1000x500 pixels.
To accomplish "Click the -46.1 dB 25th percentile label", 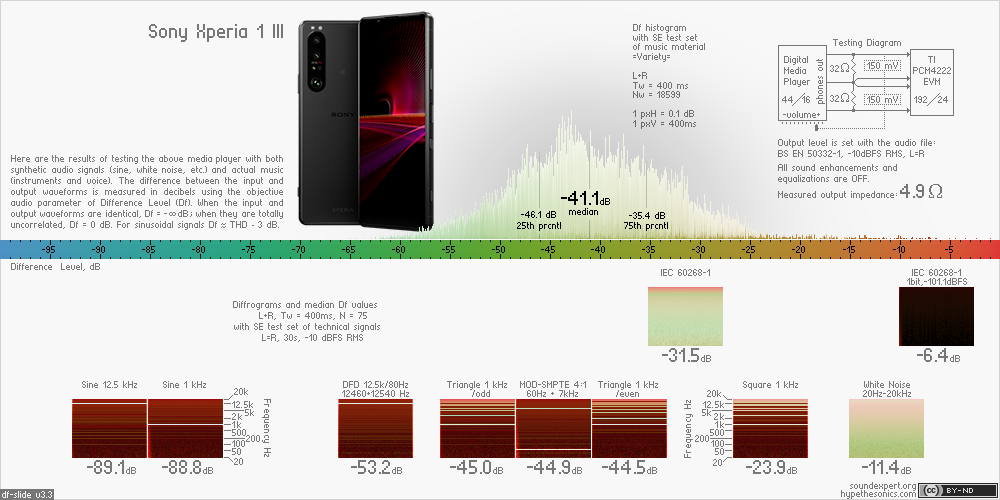I will [539, 215].
